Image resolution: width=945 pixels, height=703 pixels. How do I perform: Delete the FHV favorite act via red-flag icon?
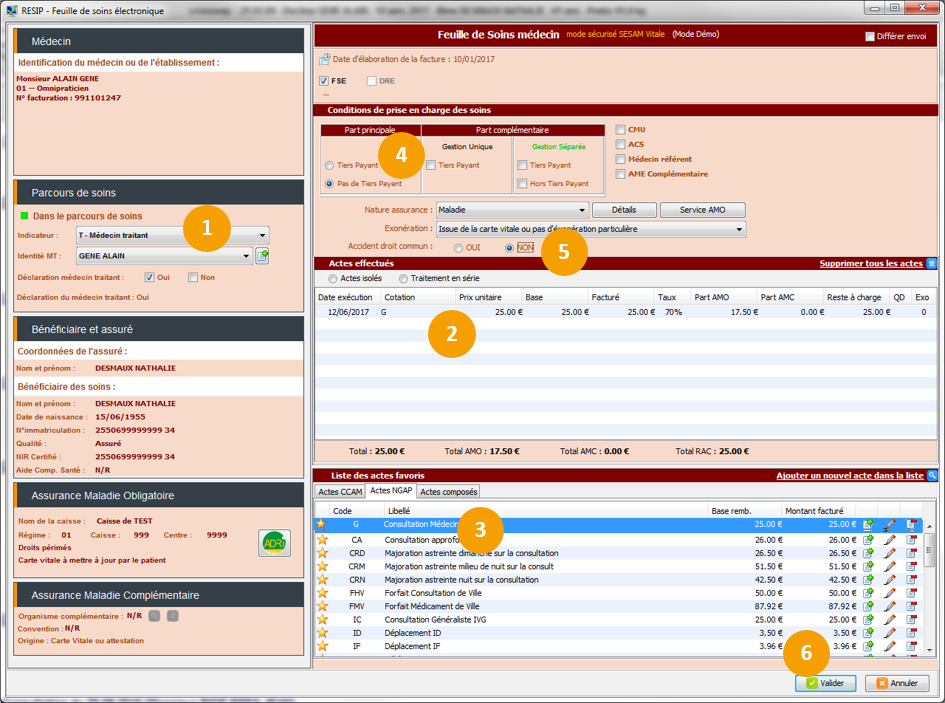click(911, 593)
